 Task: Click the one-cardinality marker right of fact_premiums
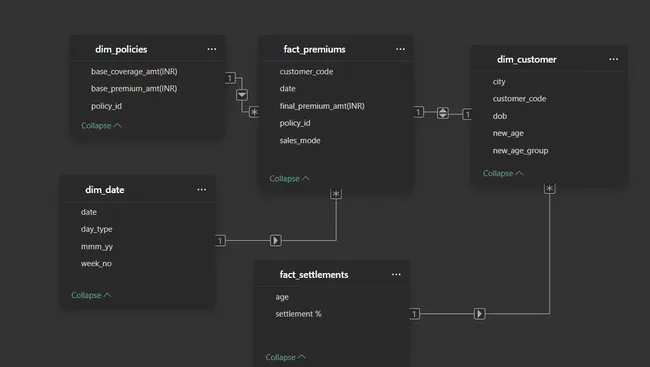pos(419,112)
